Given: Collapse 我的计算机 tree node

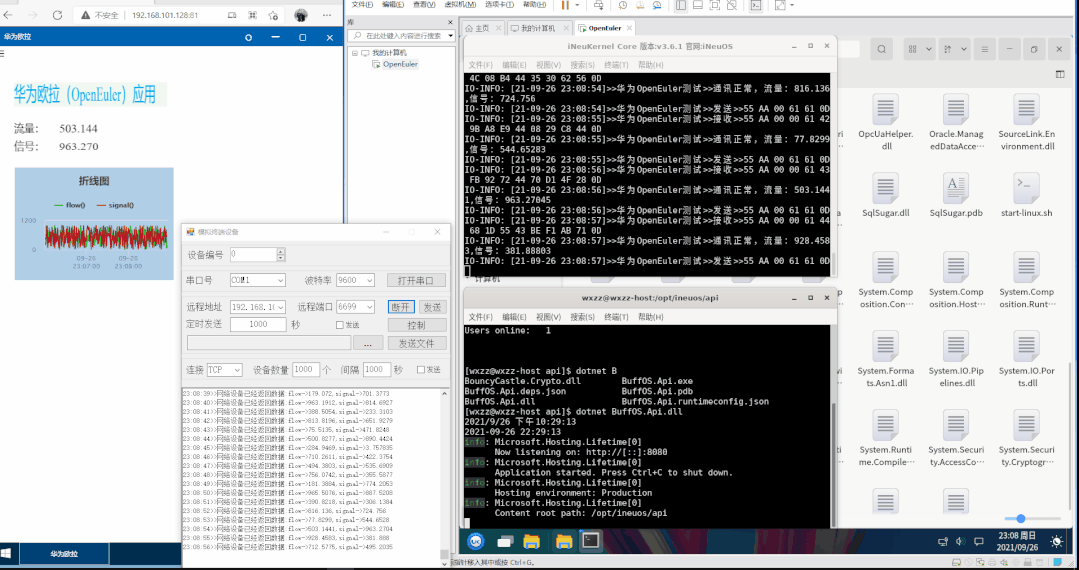Looking at the screenshot, I should point(355,53).
